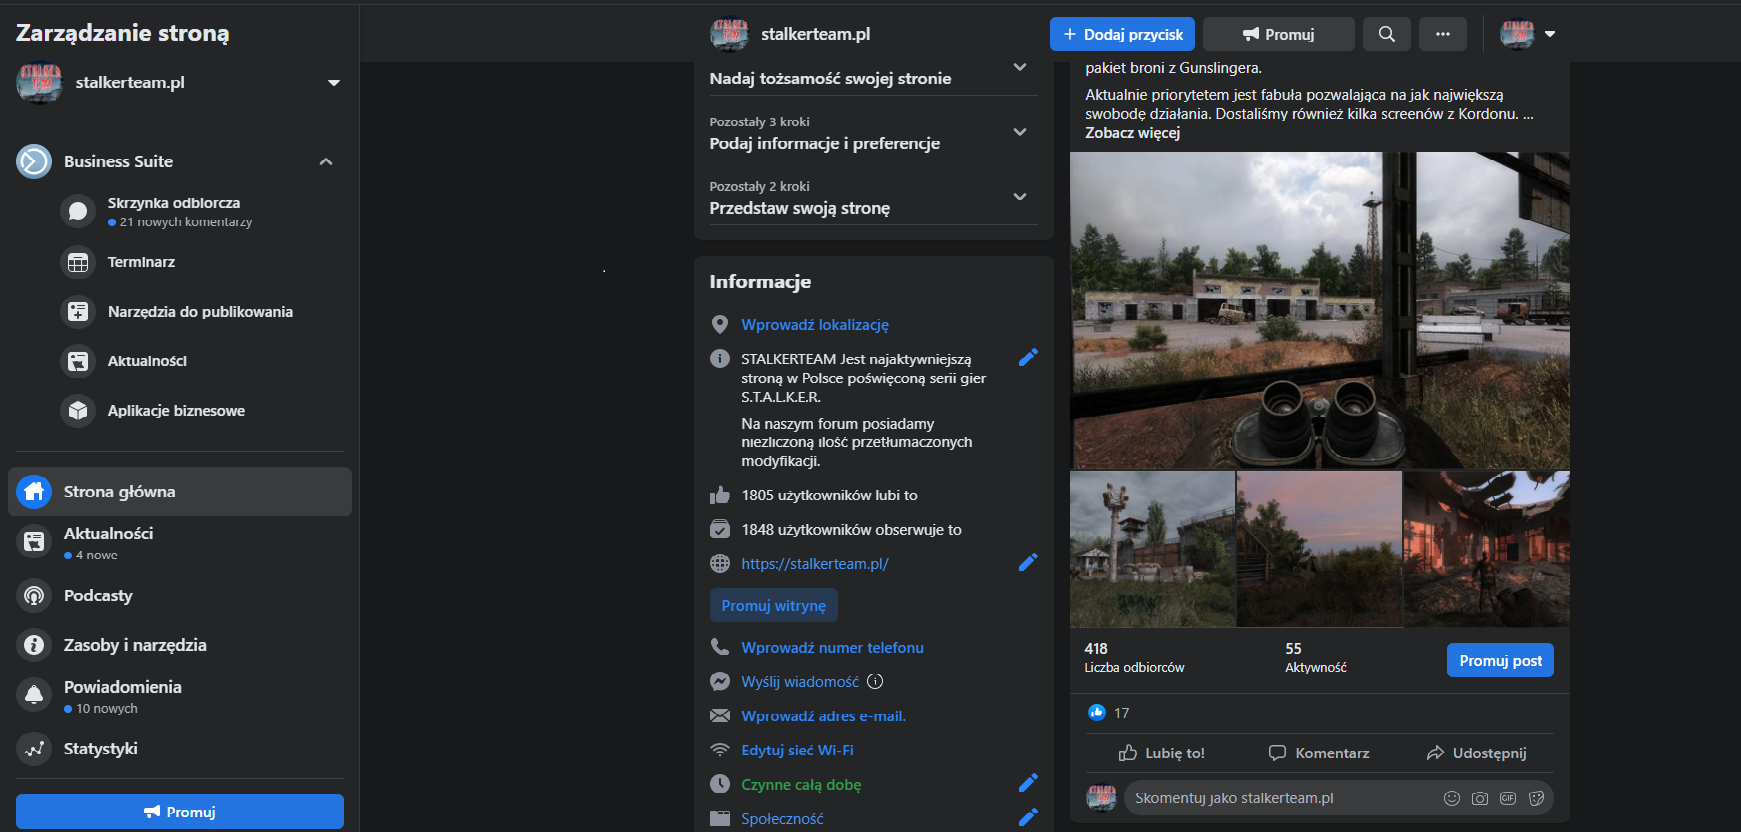Click the Promuj post button
1741x832 pixels.
tap(1500, 660)
